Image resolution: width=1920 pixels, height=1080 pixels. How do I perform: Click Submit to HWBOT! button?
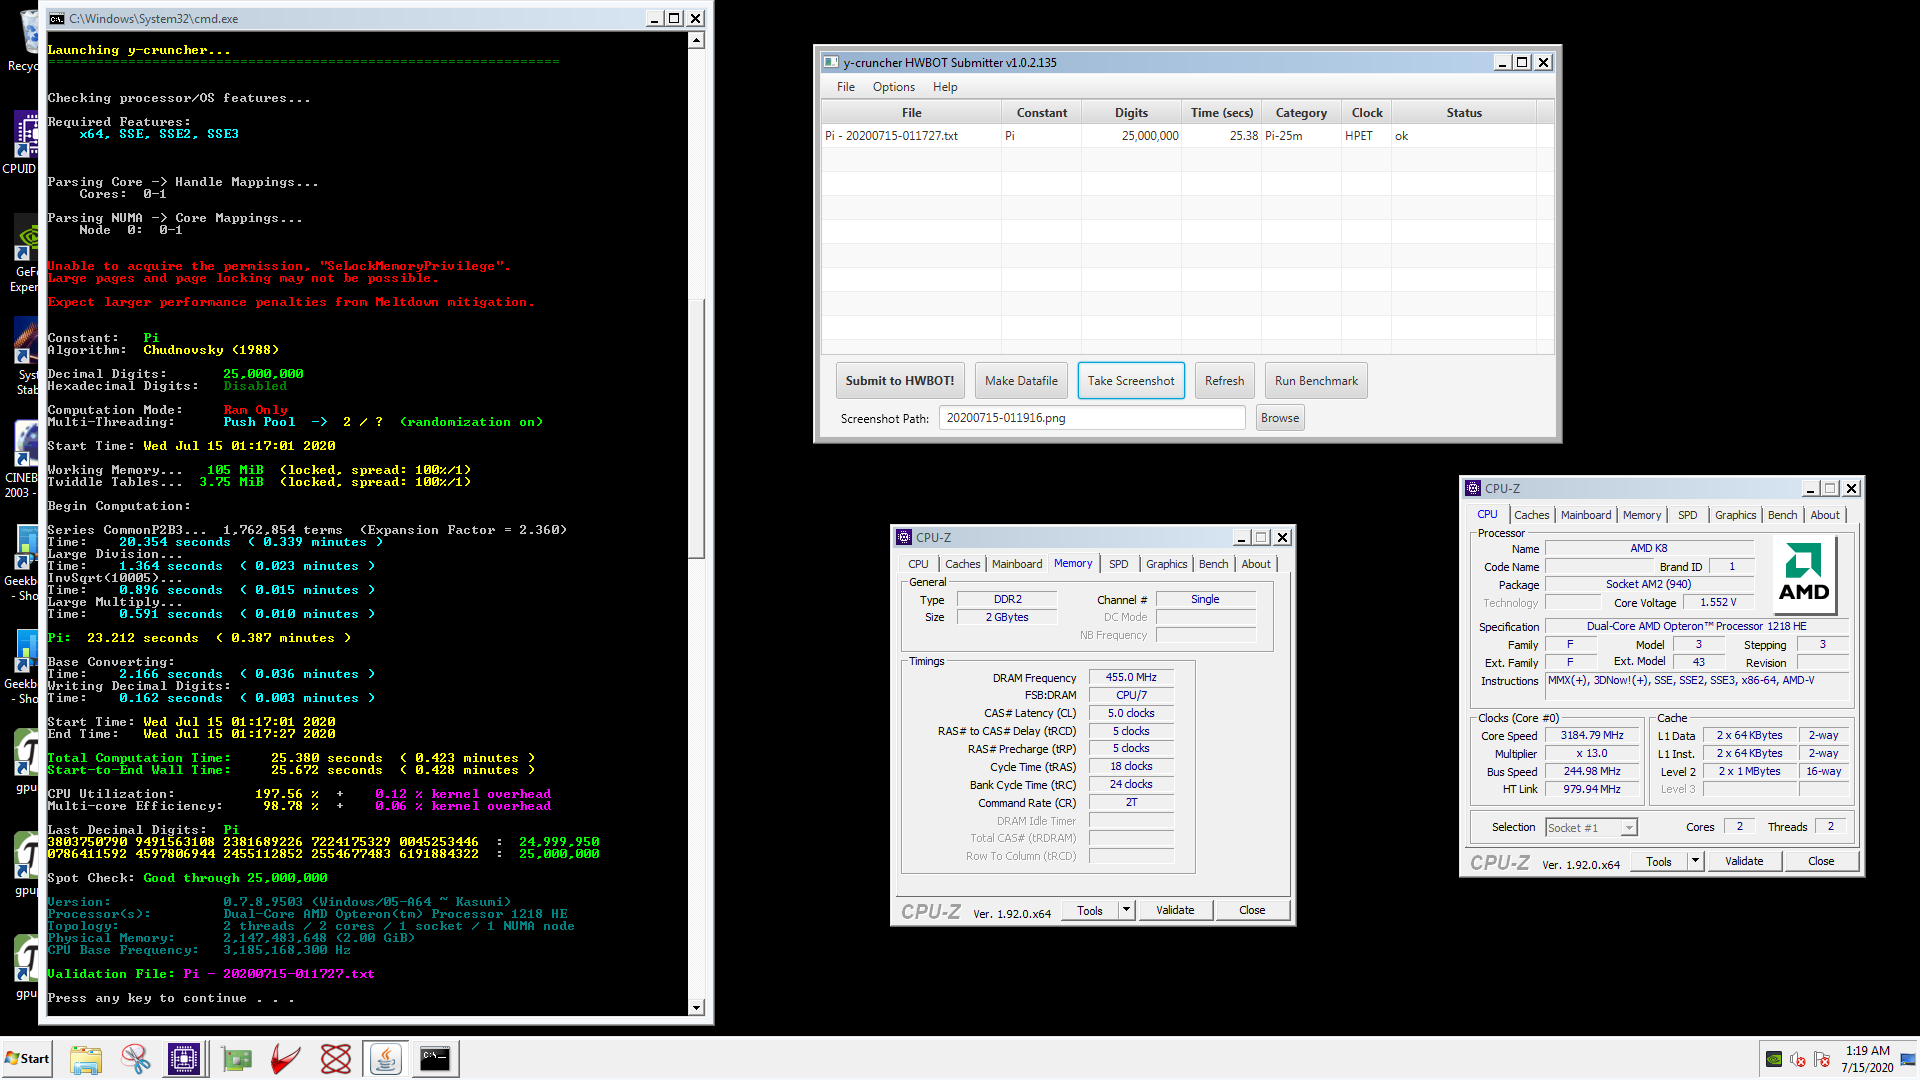(x=900, y=381)
